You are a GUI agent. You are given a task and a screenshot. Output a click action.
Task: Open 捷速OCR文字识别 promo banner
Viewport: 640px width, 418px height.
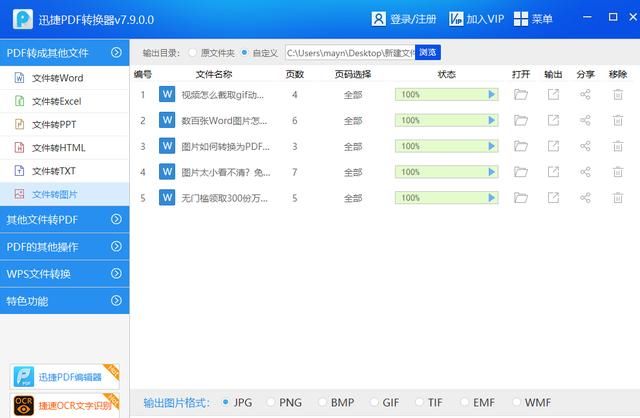tap(64, 405)
